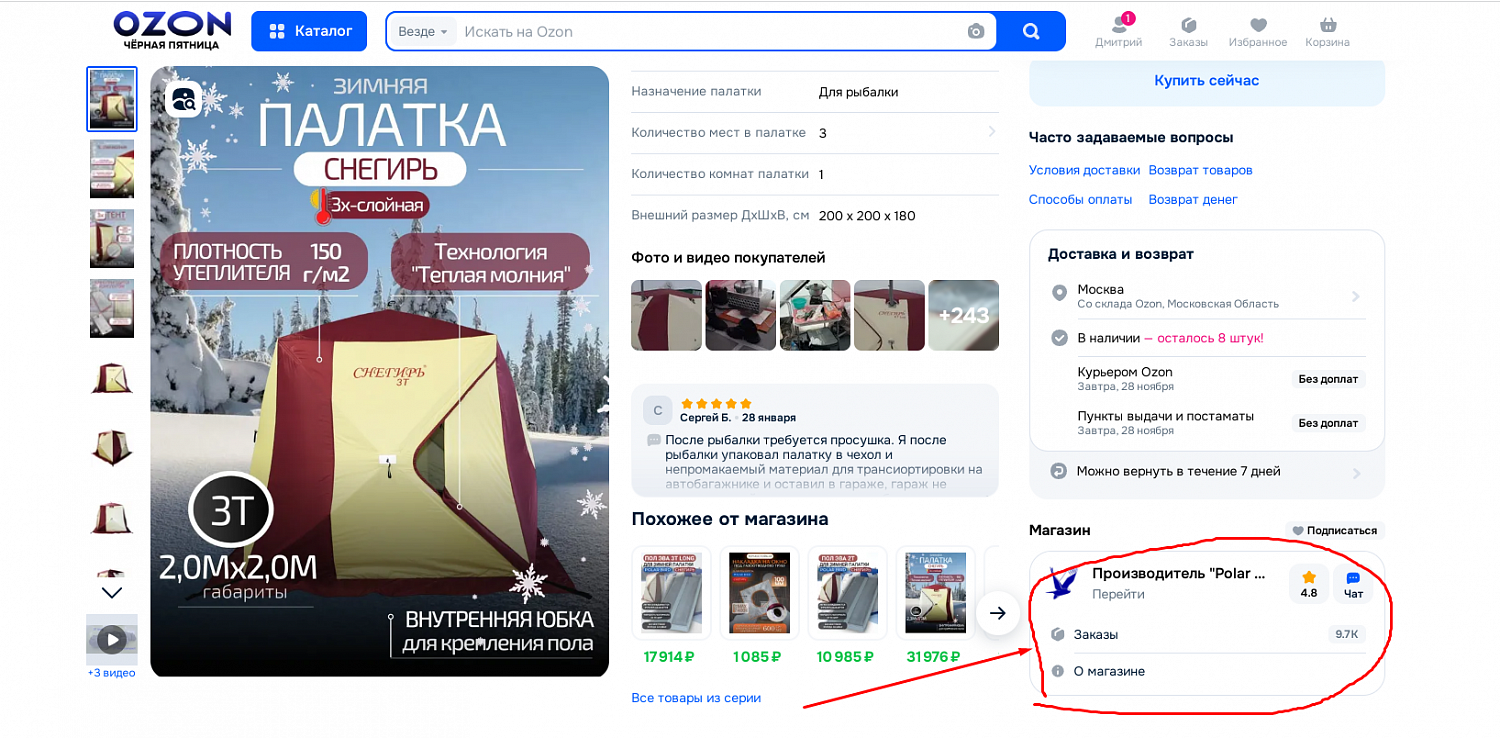Click the visual search icon on product image
The height and width of the screenshot is (738, 1500).
pos(185,99)
